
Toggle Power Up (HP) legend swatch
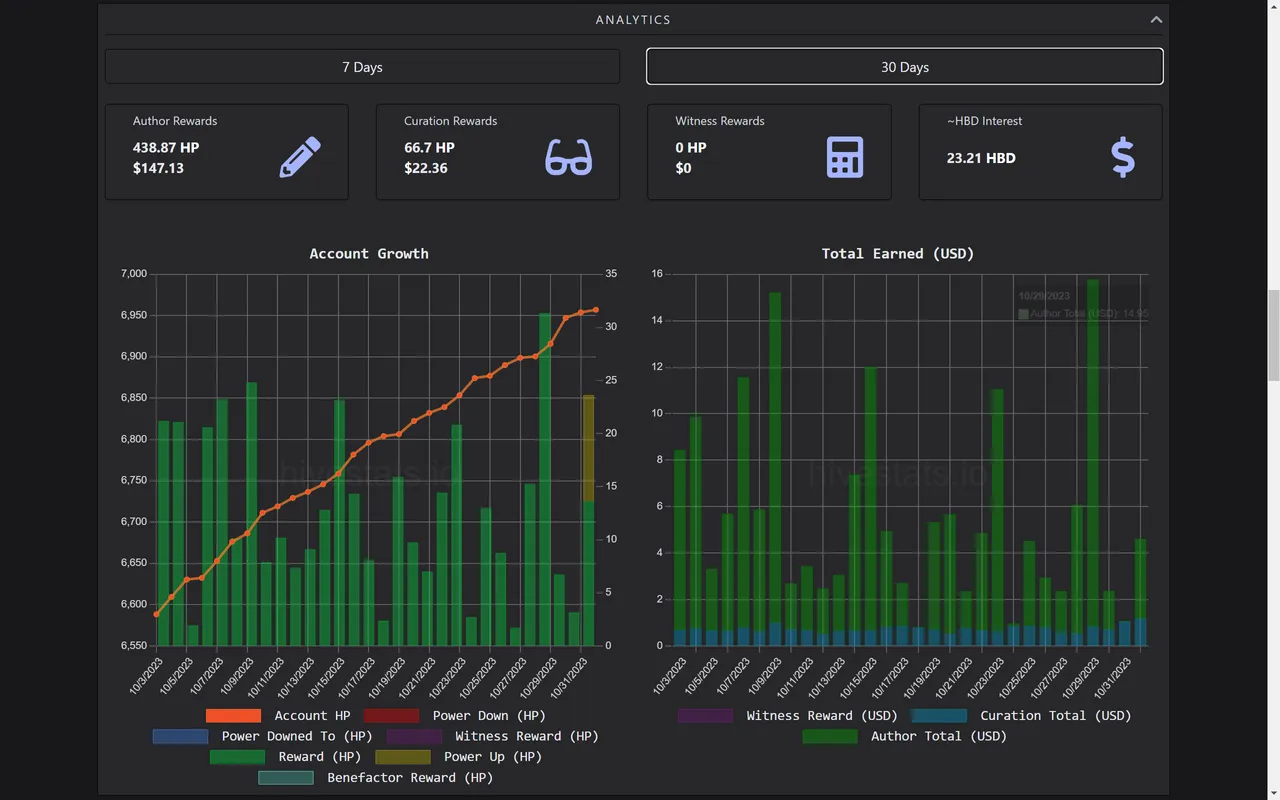403,757
